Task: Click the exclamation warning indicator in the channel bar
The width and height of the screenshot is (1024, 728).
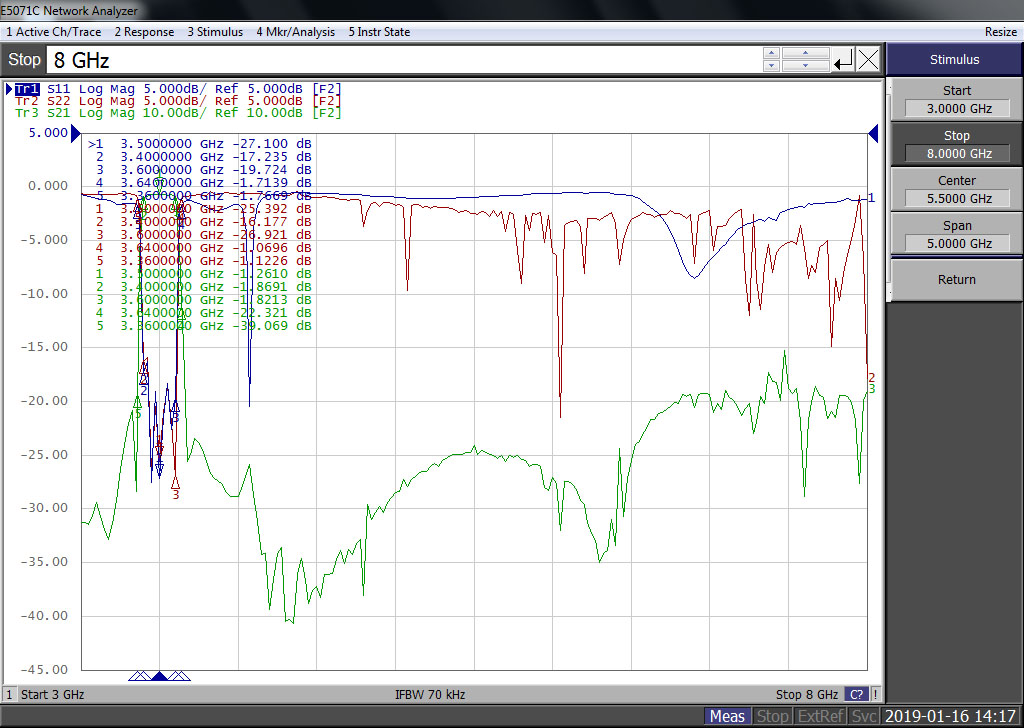Action: click(875, 694)
